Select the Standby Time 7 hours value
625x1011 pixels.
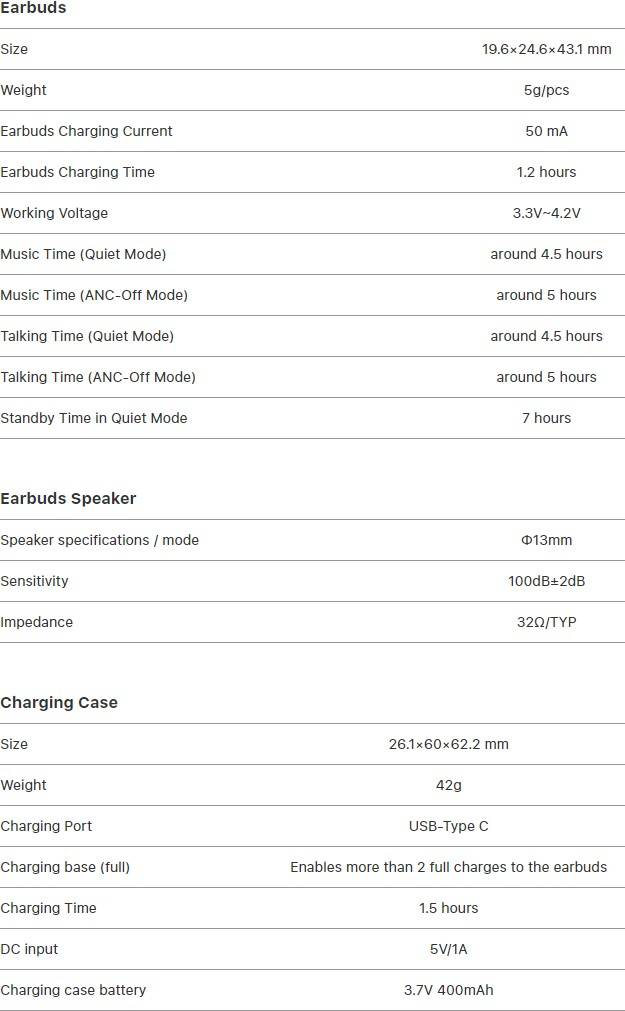(546, 418)
